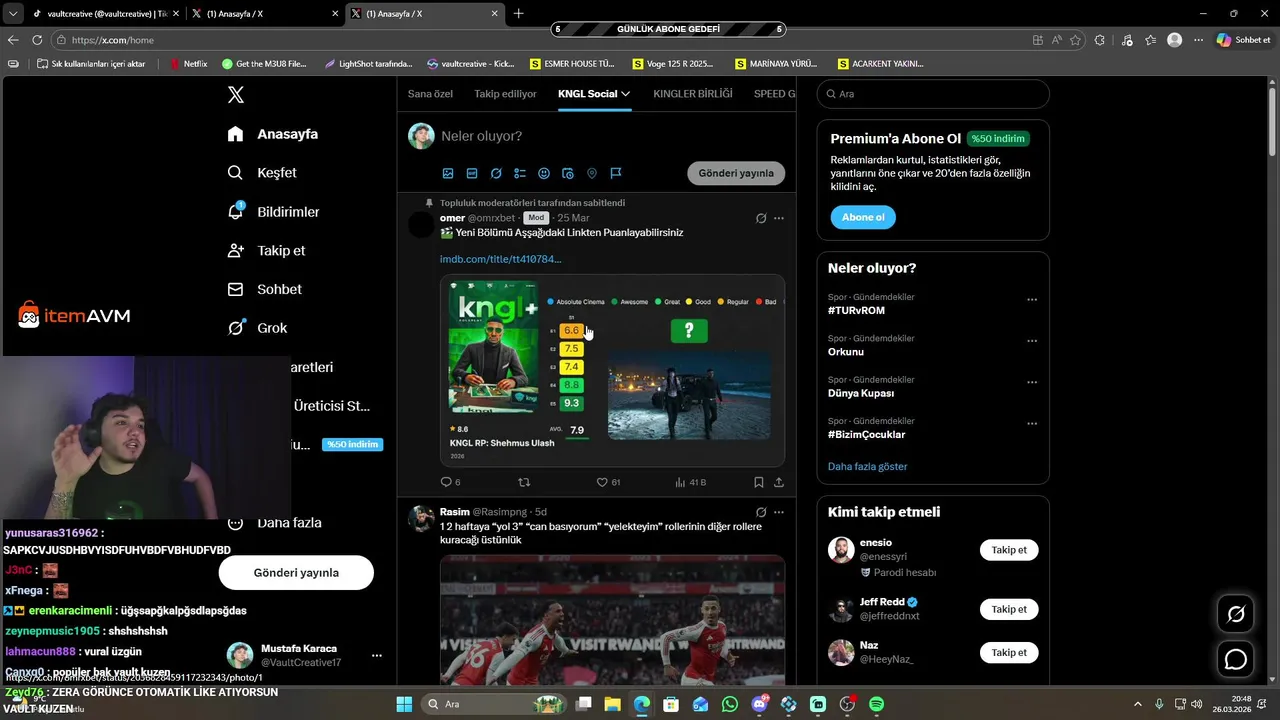Open WhatsApp in Windows taskbar
The width and height of the screenshot is (1280, 720).
point(730,705)
